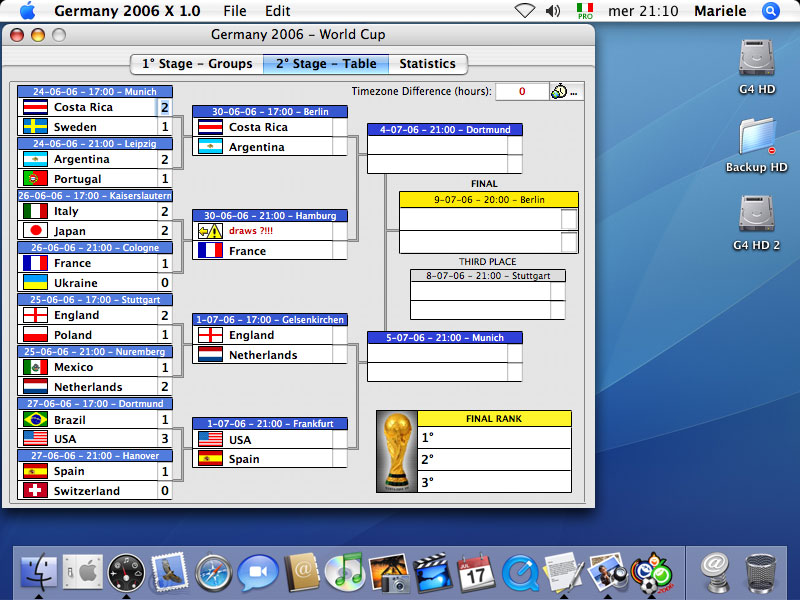Click Argentina in the Berlin quarter-final
Image resolution: width=800 pixels, height=600 pixels.
coord(257,147)
